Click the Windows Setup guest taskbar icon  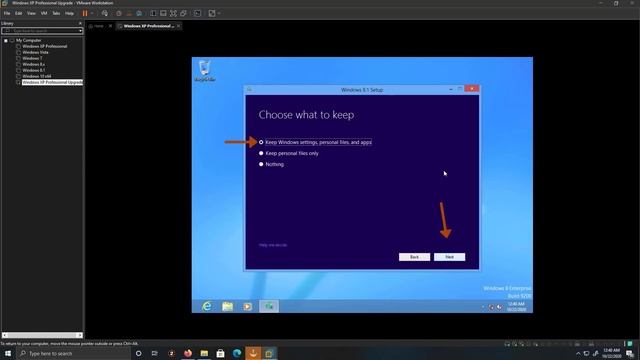269,306
